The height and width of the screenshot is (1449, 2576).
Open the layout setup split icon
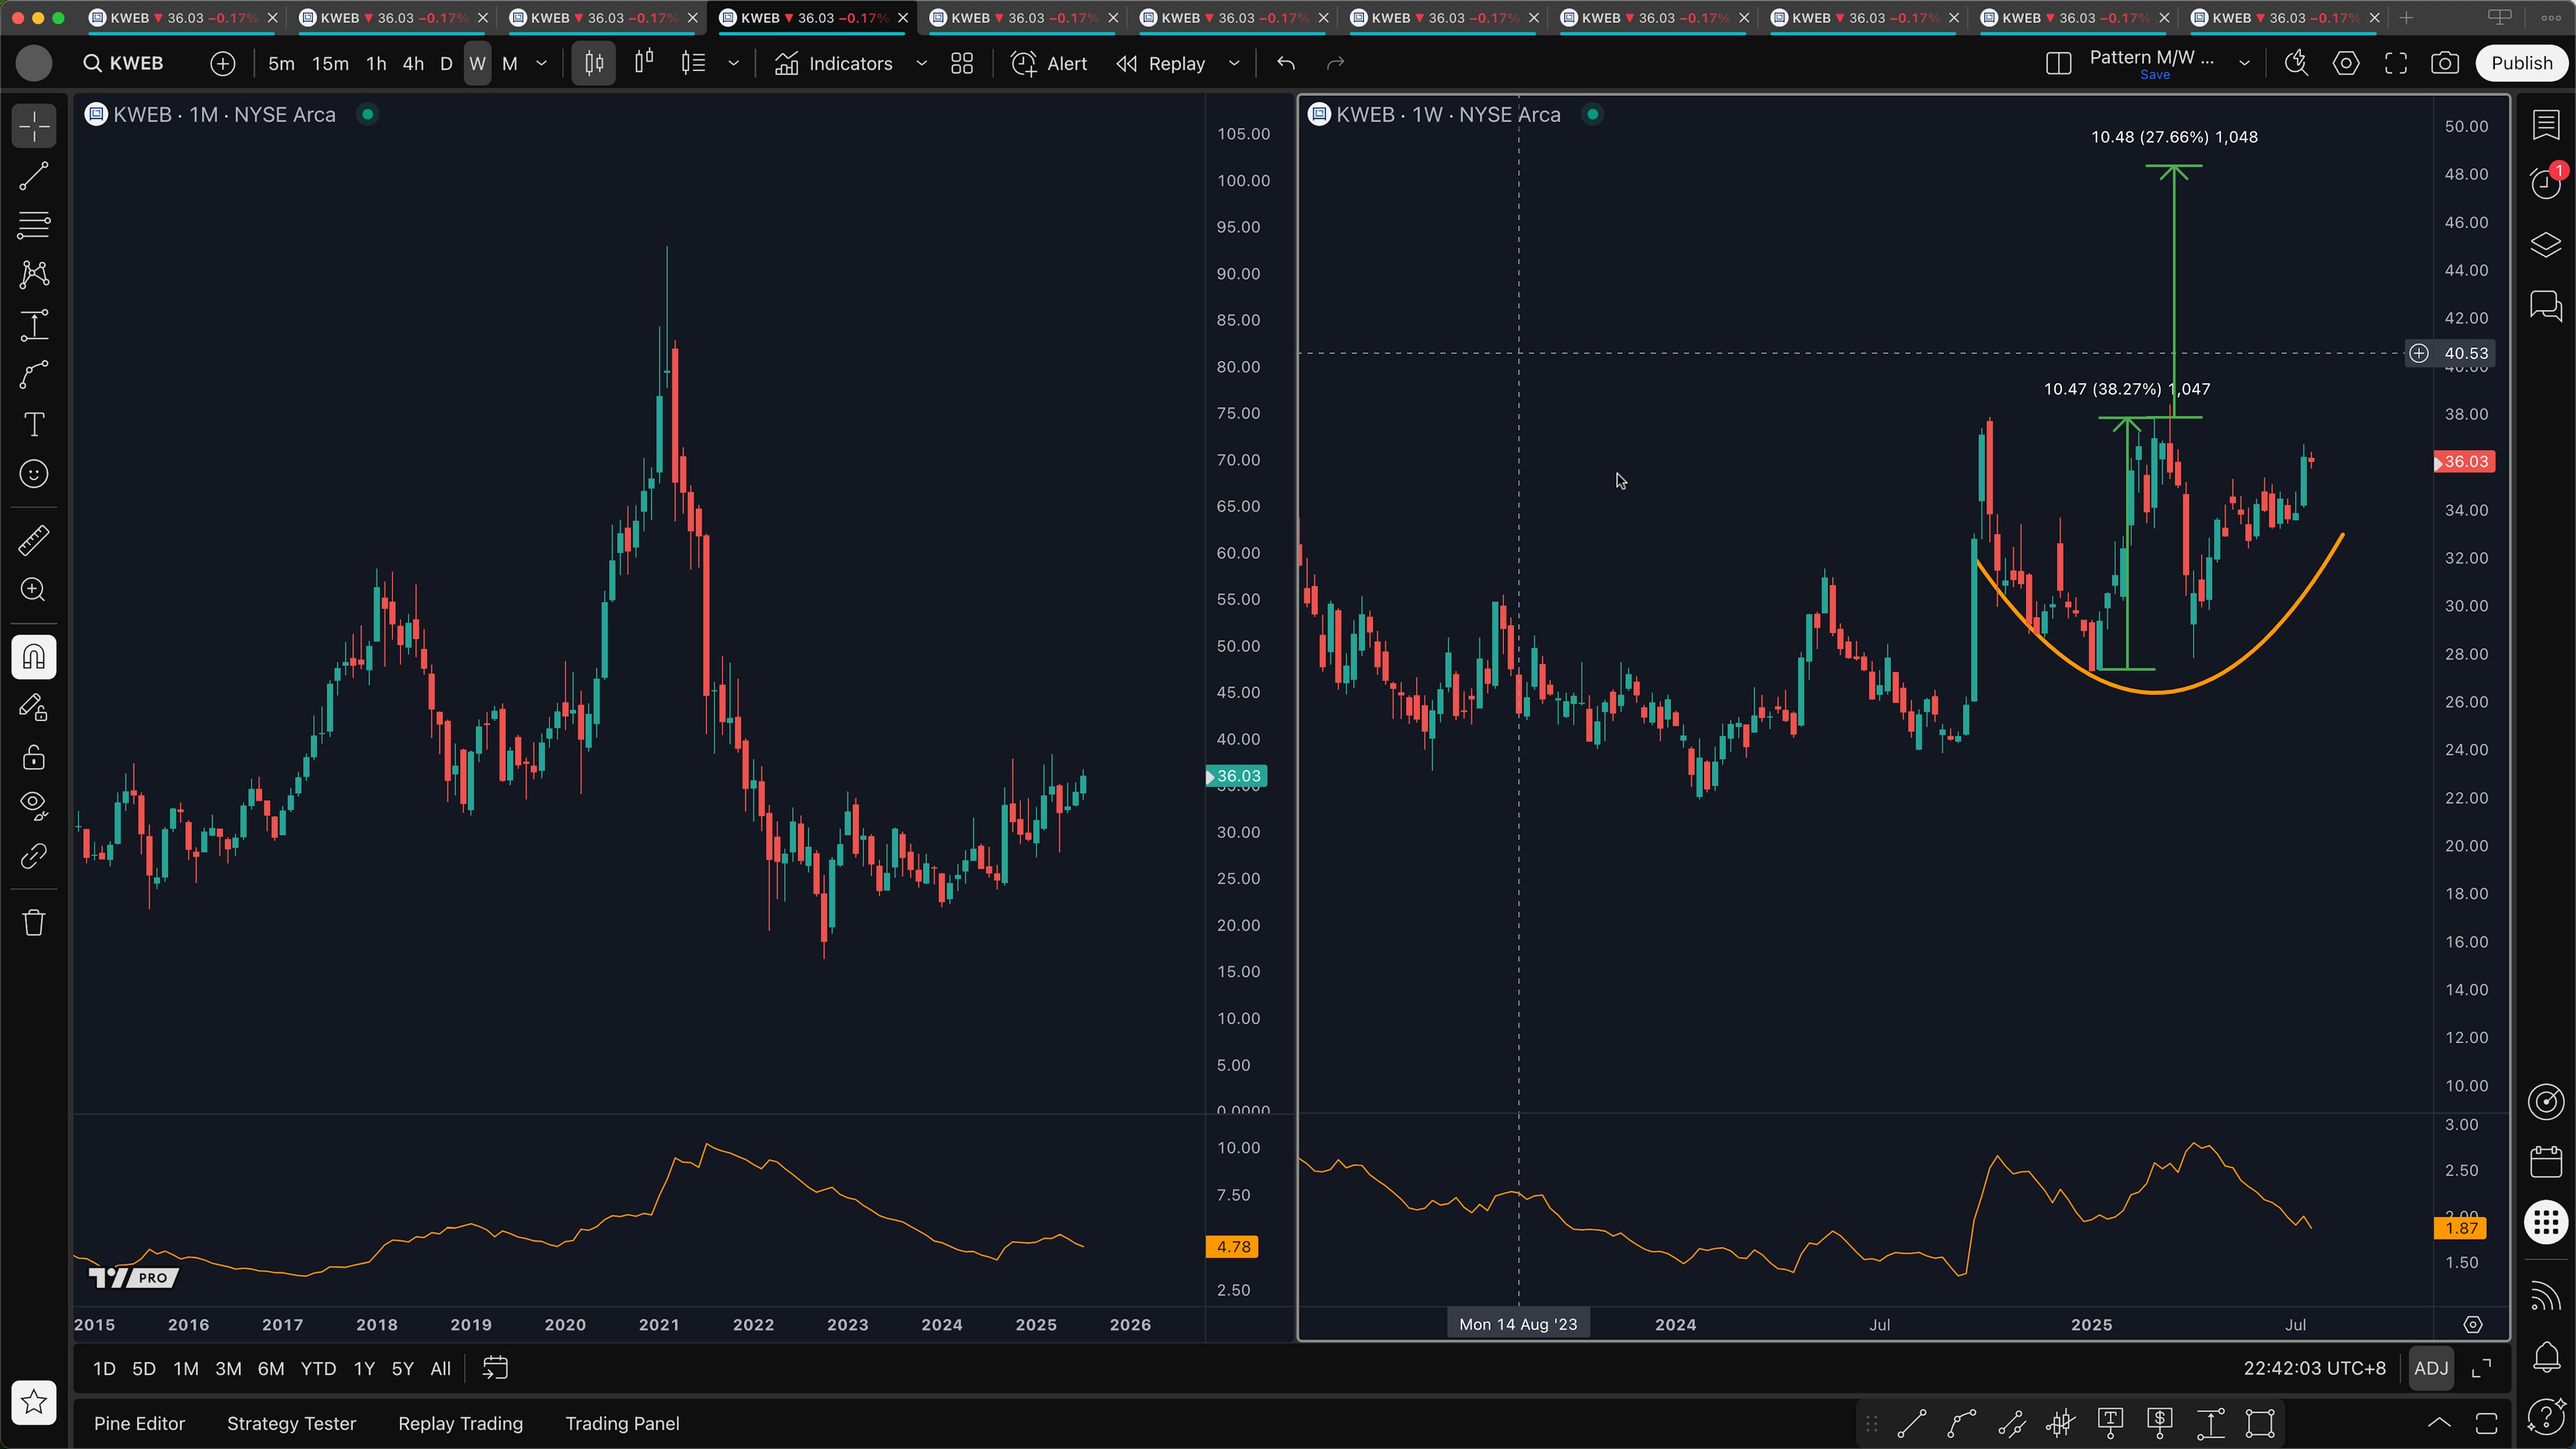tap(2058, 63)
